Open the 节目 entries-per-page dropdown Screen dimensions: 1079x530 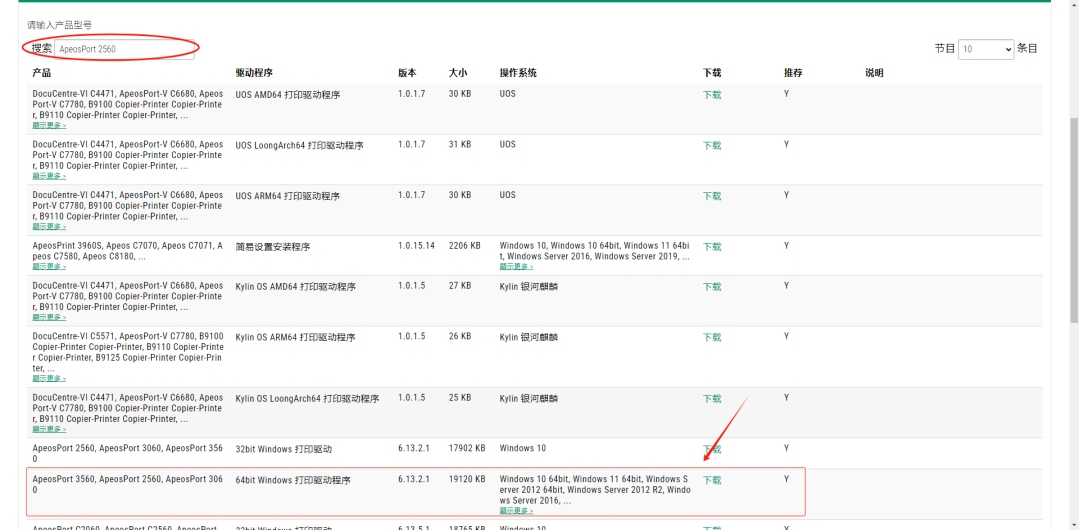point(985,49)
